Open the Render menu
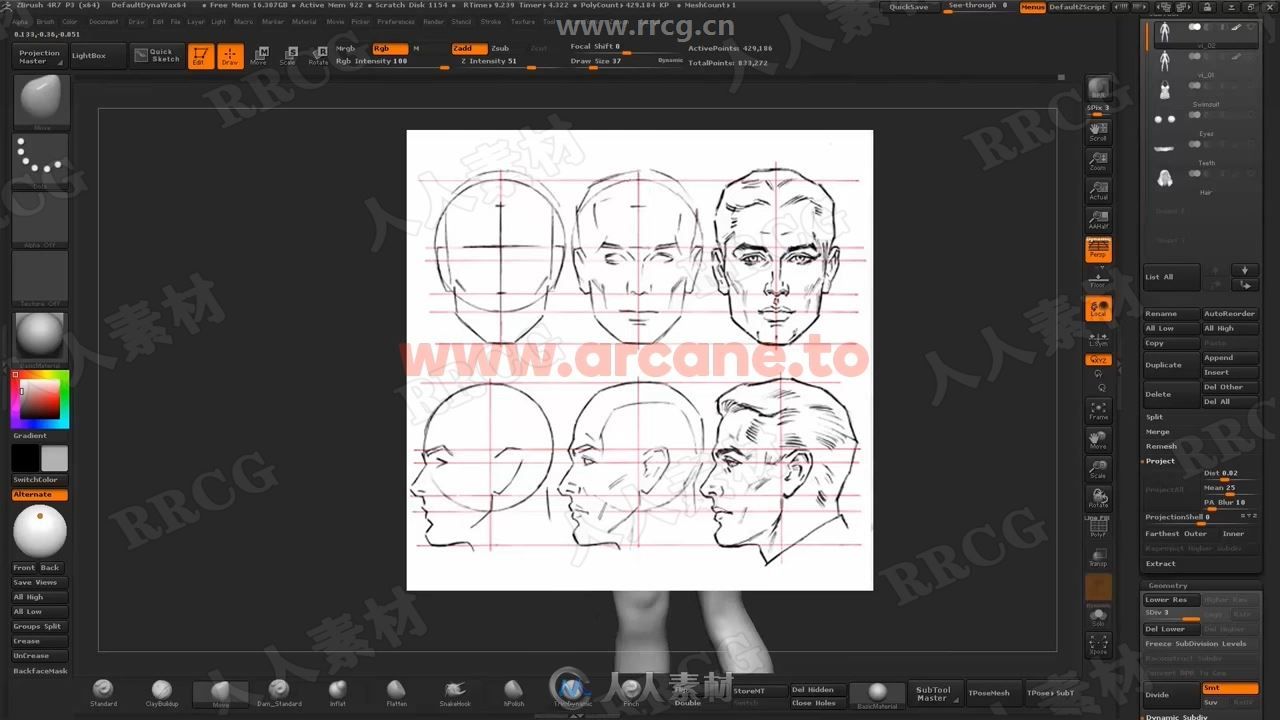Viewport: 1280px width, 720px height. tap(434, 21)
